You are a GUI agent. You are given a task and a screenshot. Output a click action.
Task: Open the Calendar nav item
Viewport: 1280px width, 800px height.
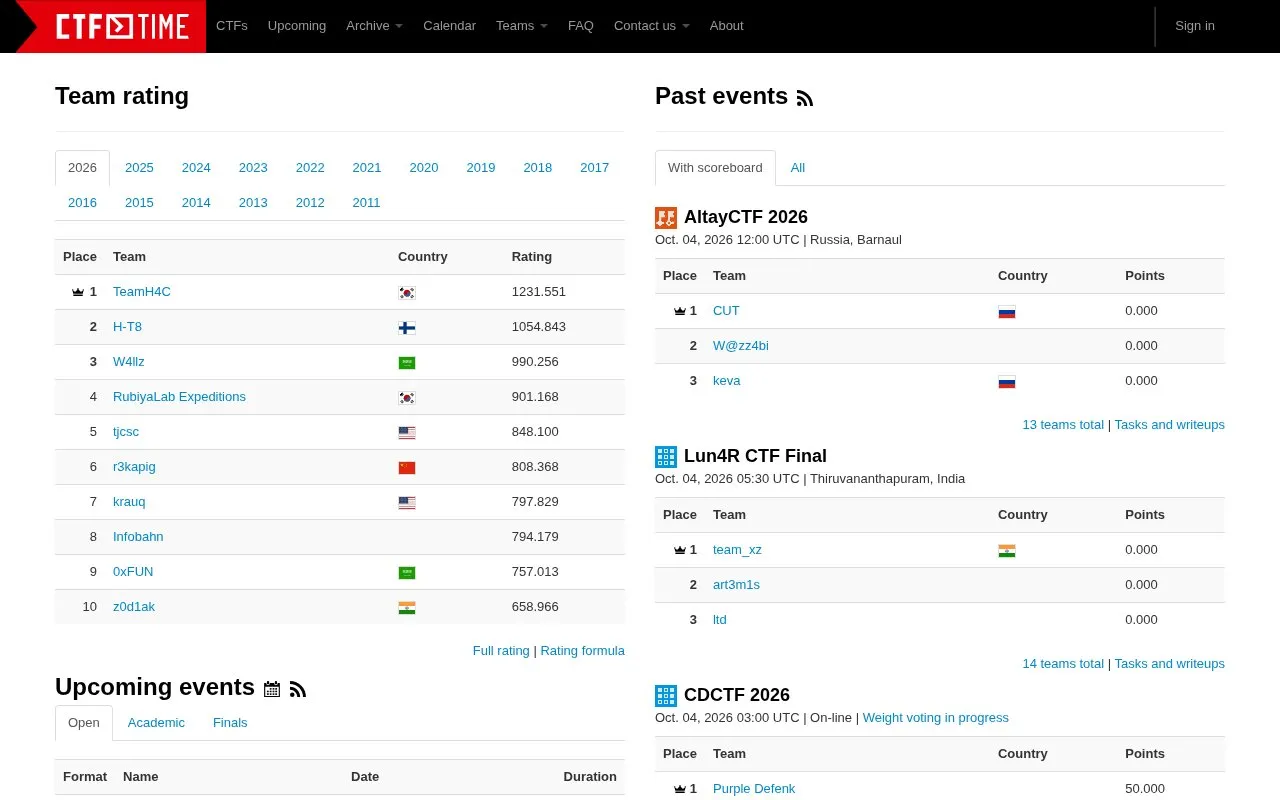449,26
